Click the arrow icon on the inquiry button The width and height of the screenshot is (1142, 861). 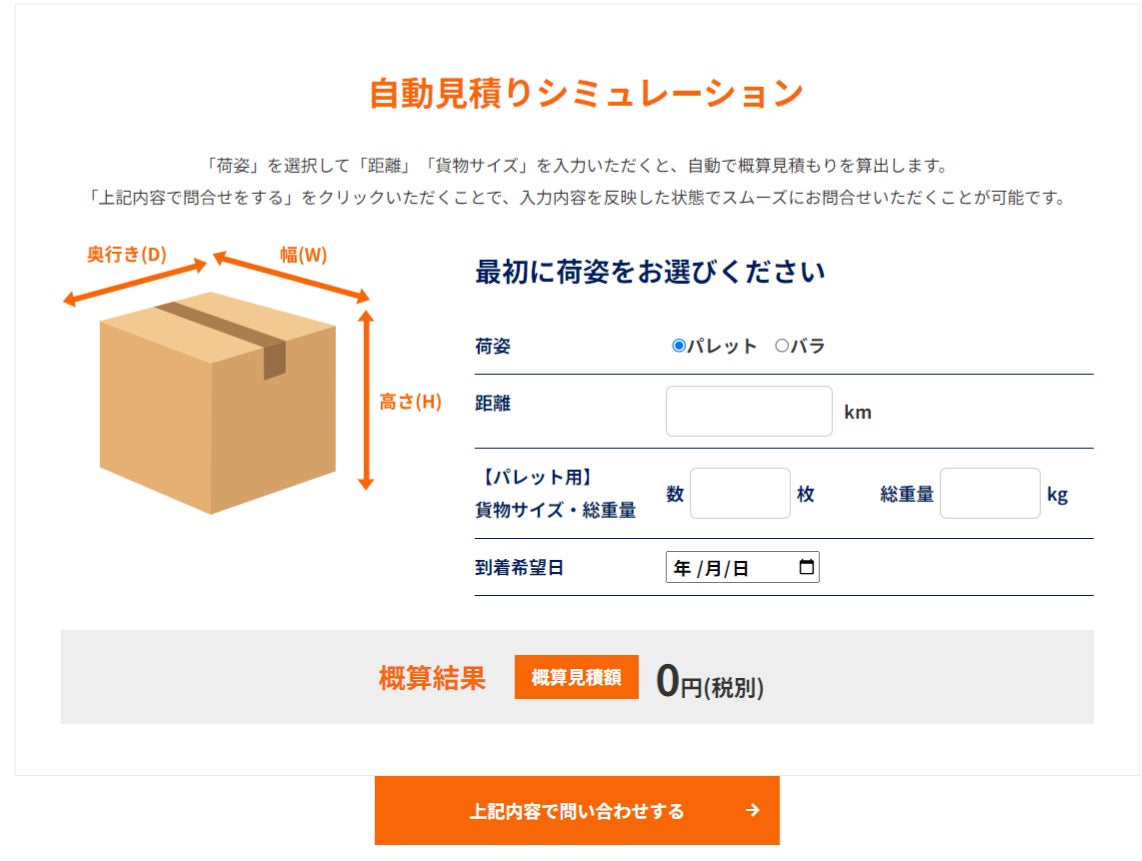point(753,811)
